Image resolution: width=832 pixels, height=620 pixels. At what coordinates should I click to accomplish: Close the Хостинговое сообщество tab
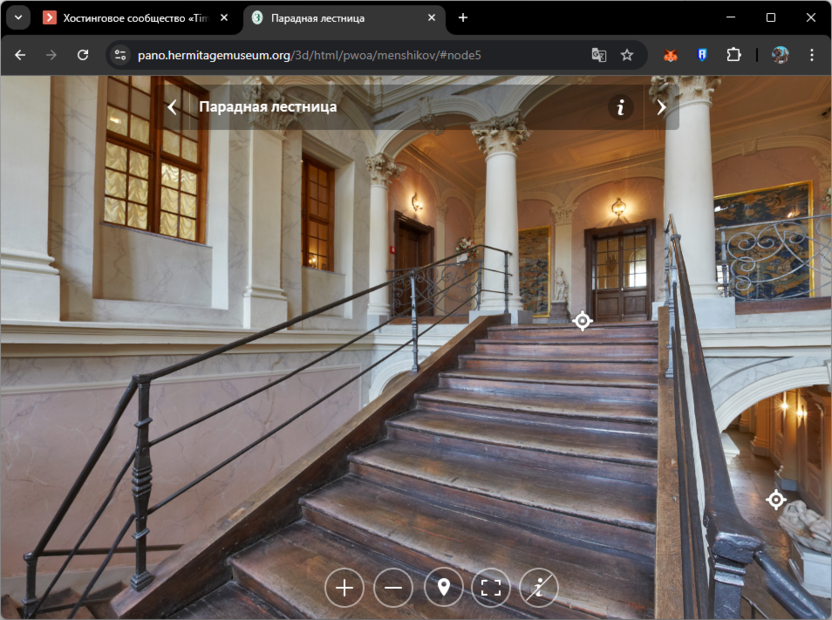224,18
